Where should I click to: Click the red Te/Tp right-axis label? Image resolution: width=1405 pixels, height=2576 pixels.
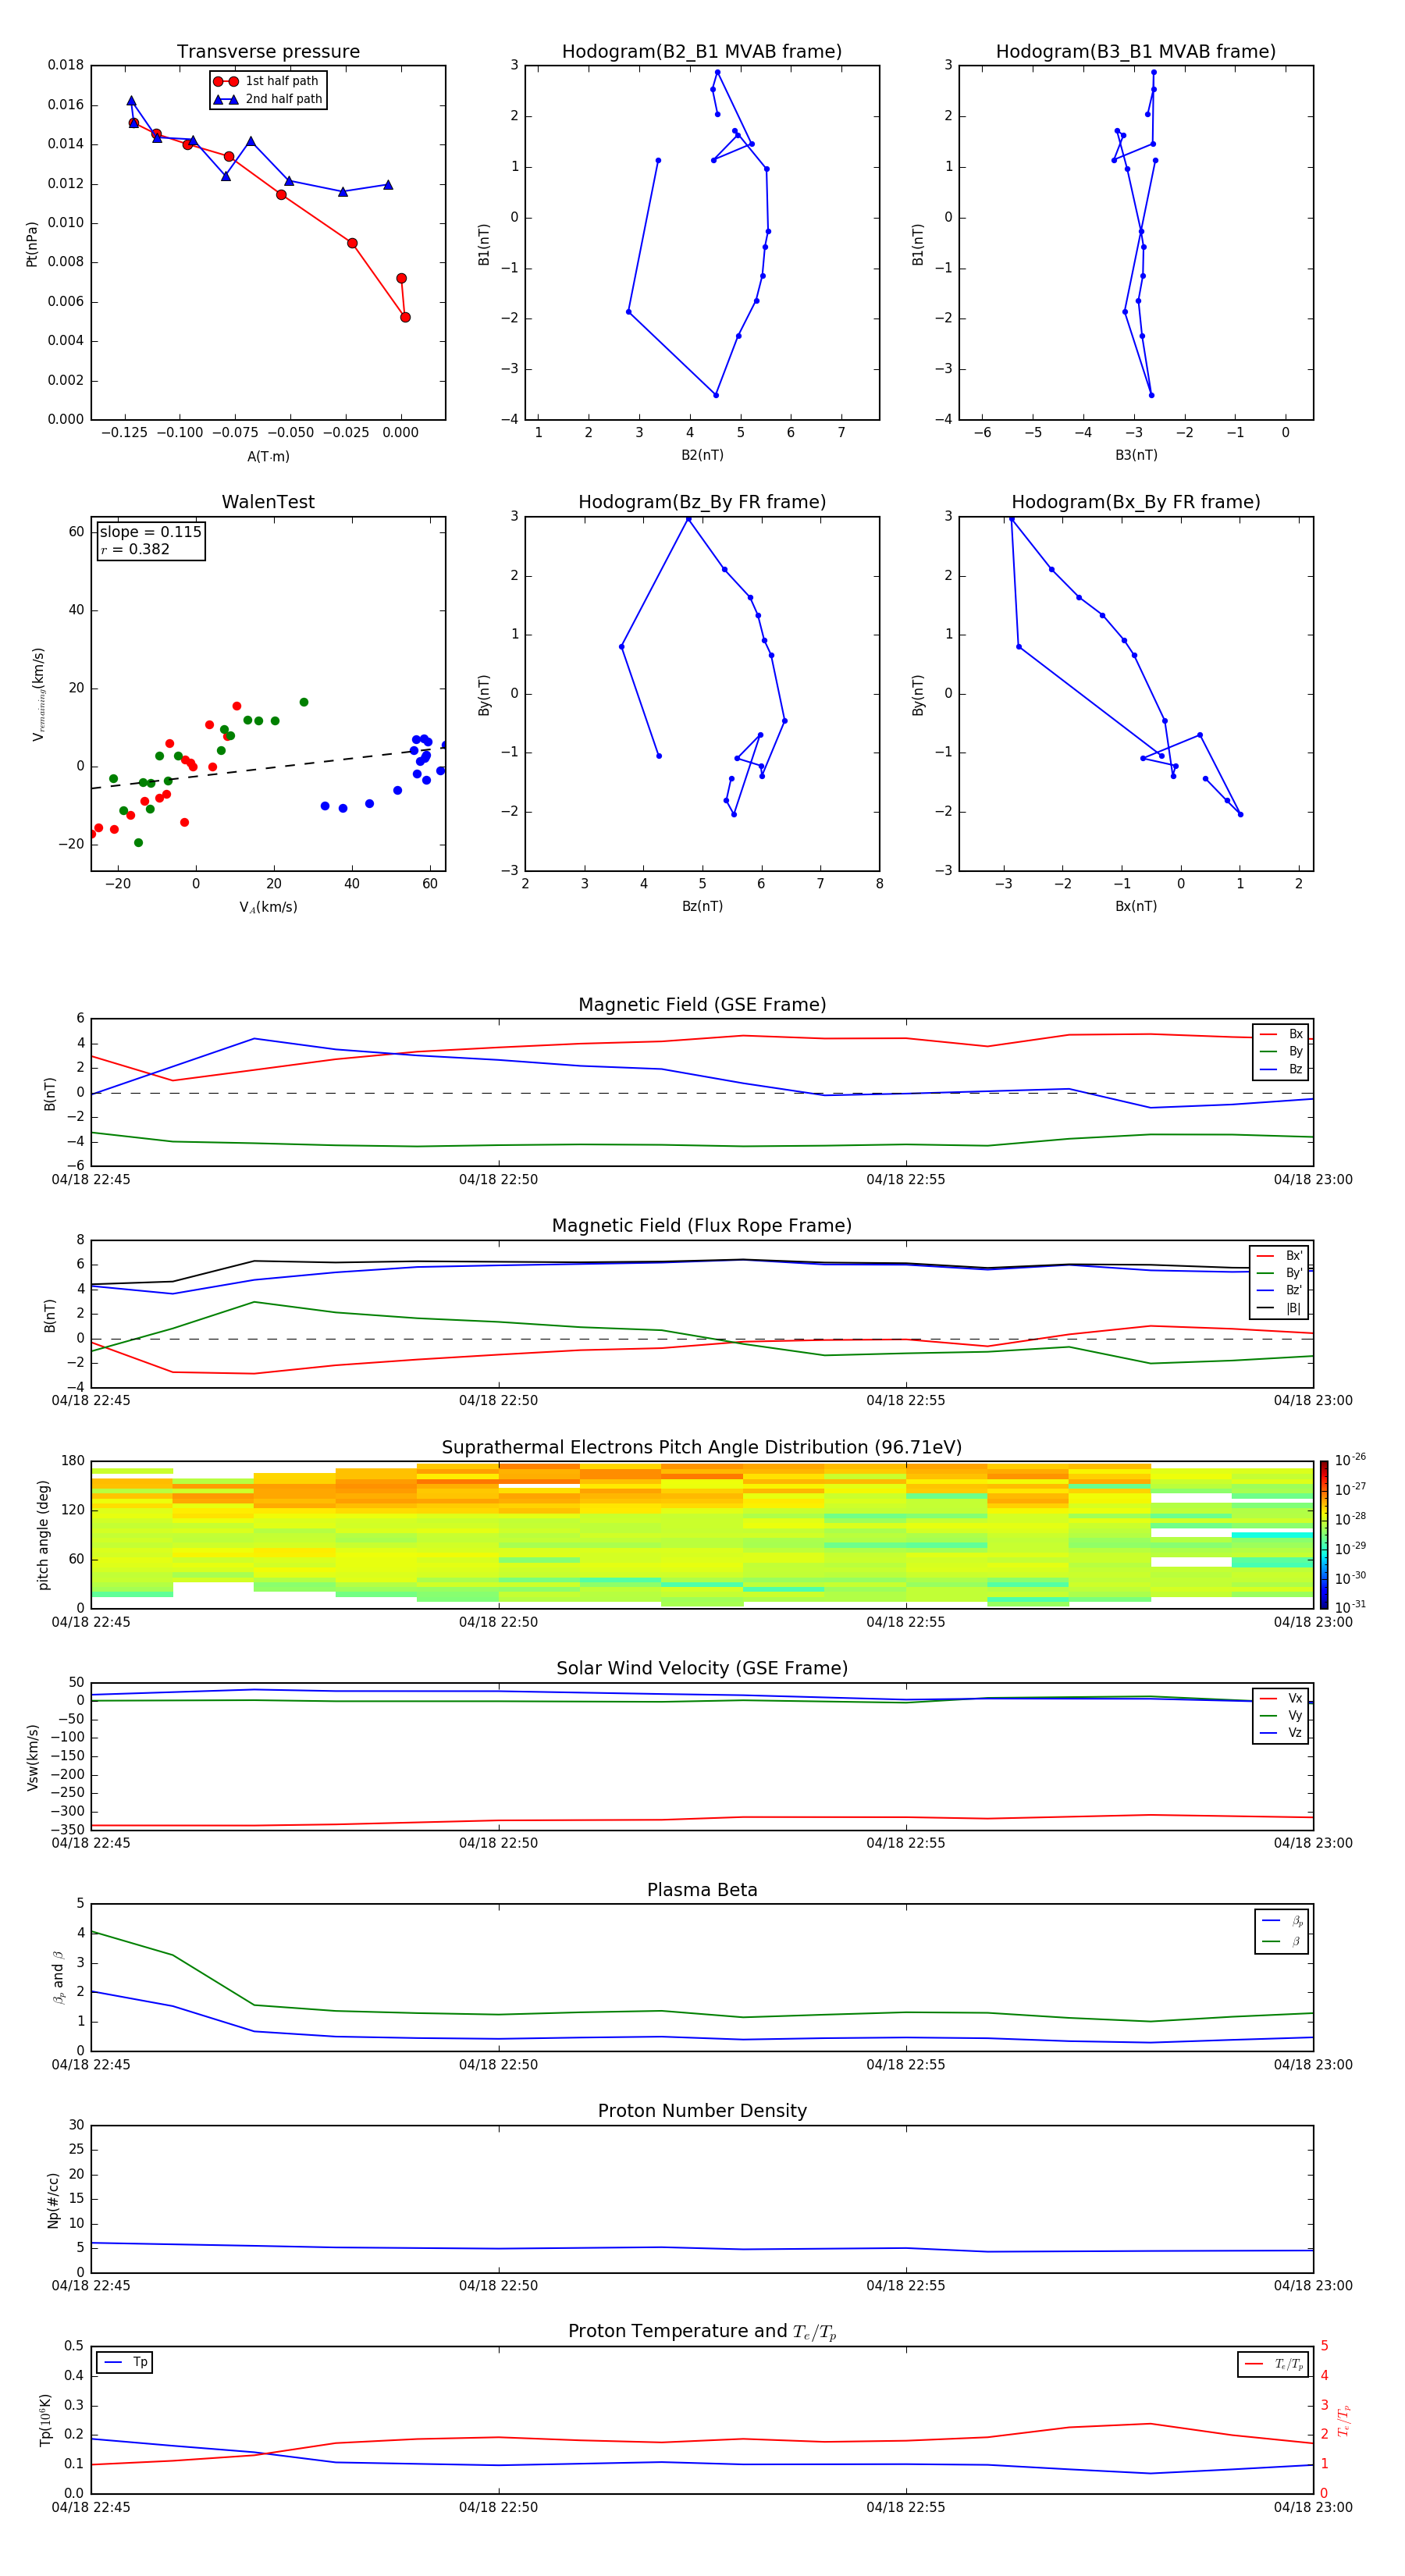[1343, 2420]
